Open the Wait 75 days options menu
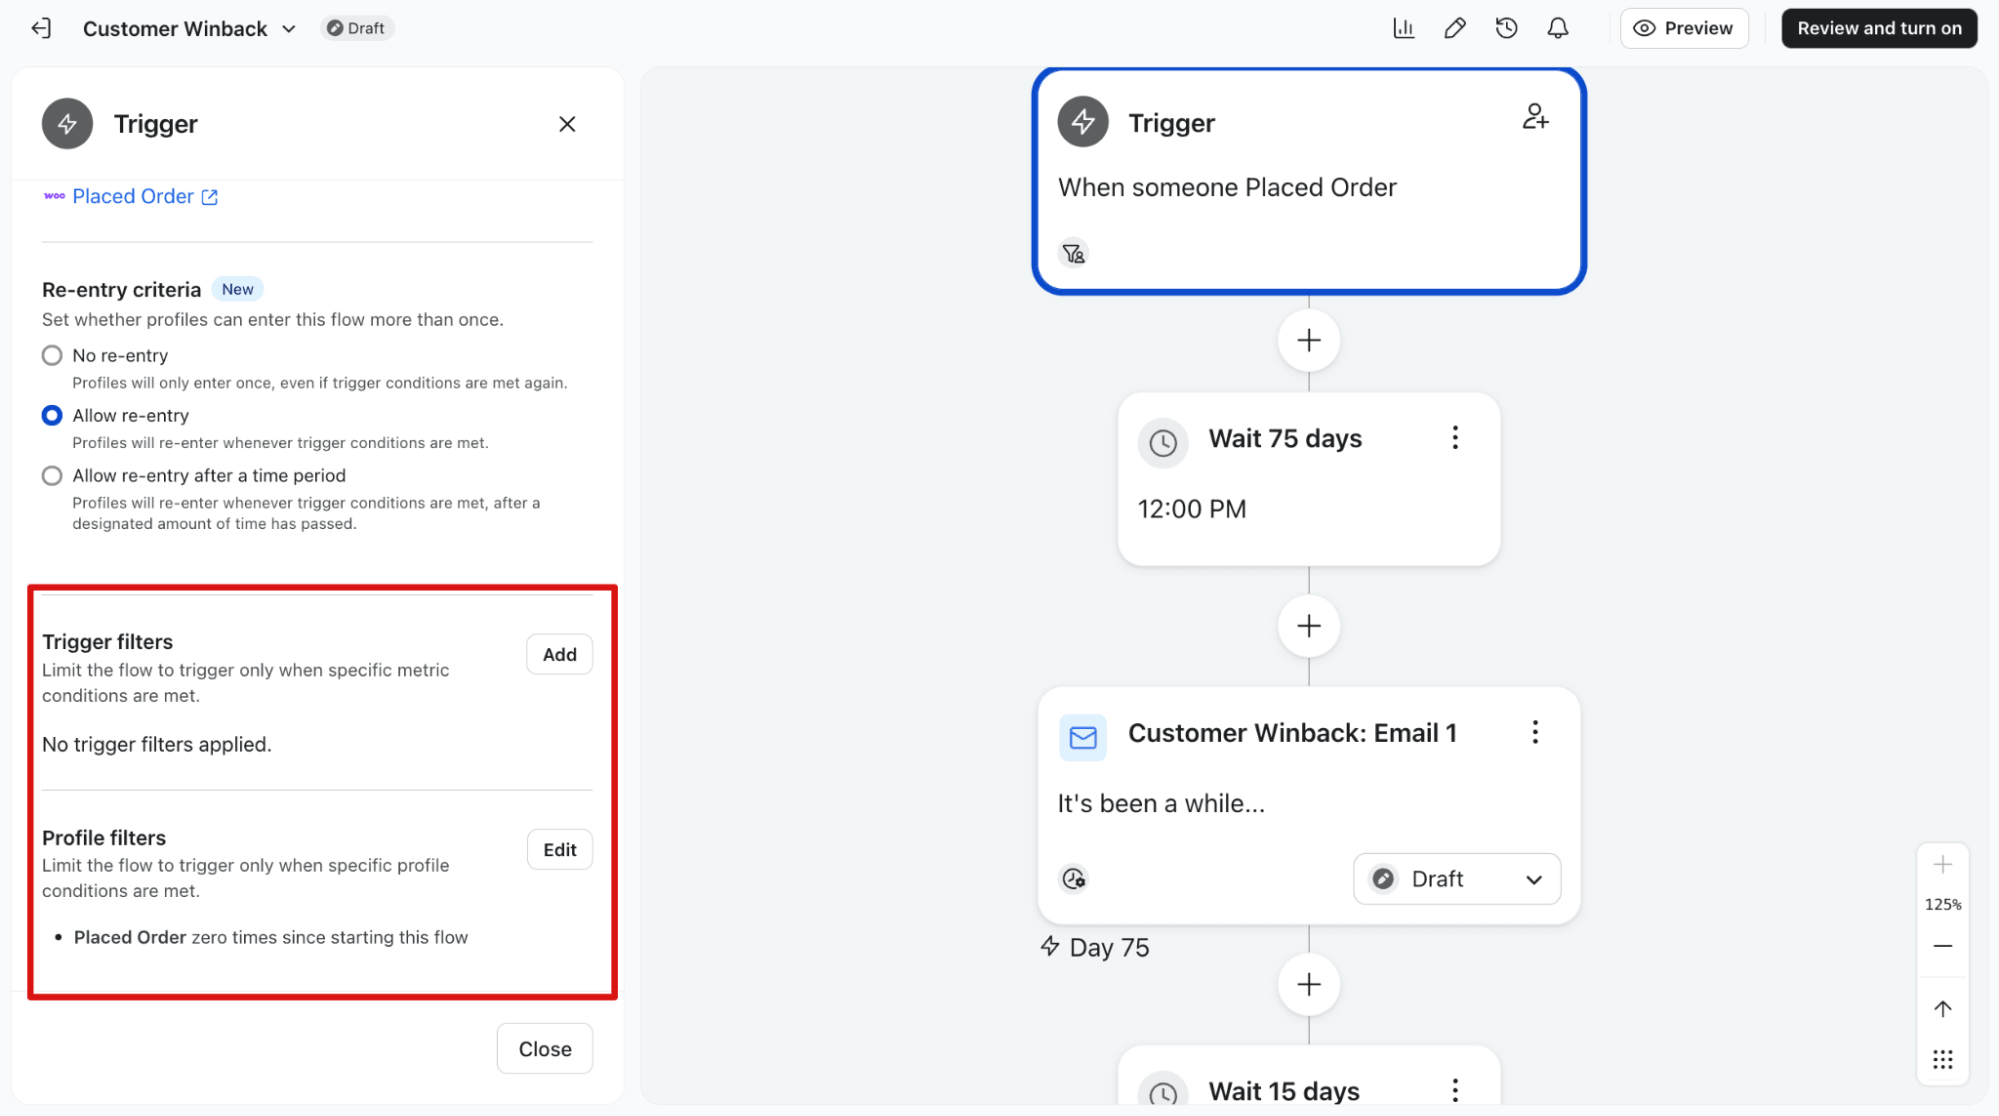 tap(1455, 437)
